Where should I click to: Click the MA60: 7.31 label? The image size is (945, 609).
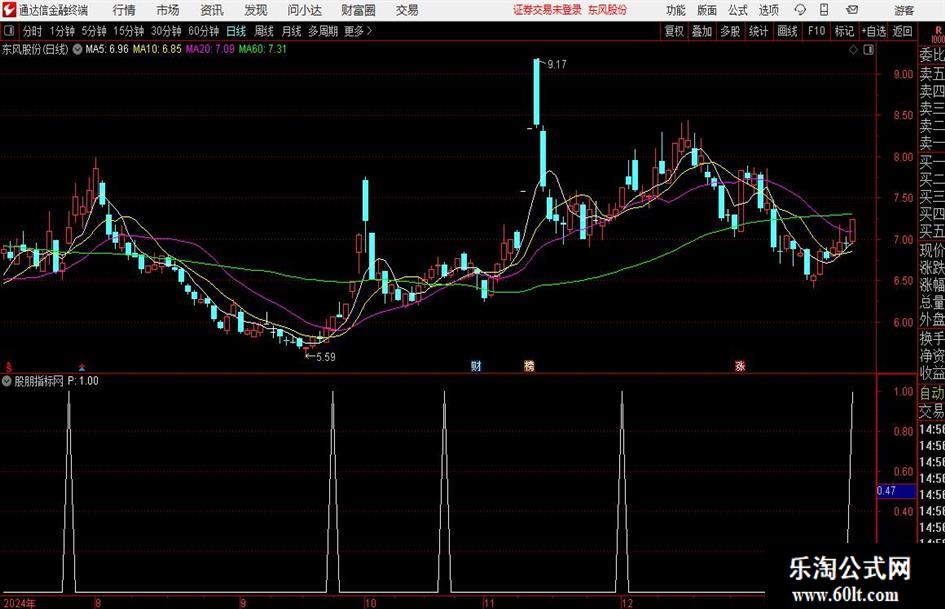click(x=262, y=49)
